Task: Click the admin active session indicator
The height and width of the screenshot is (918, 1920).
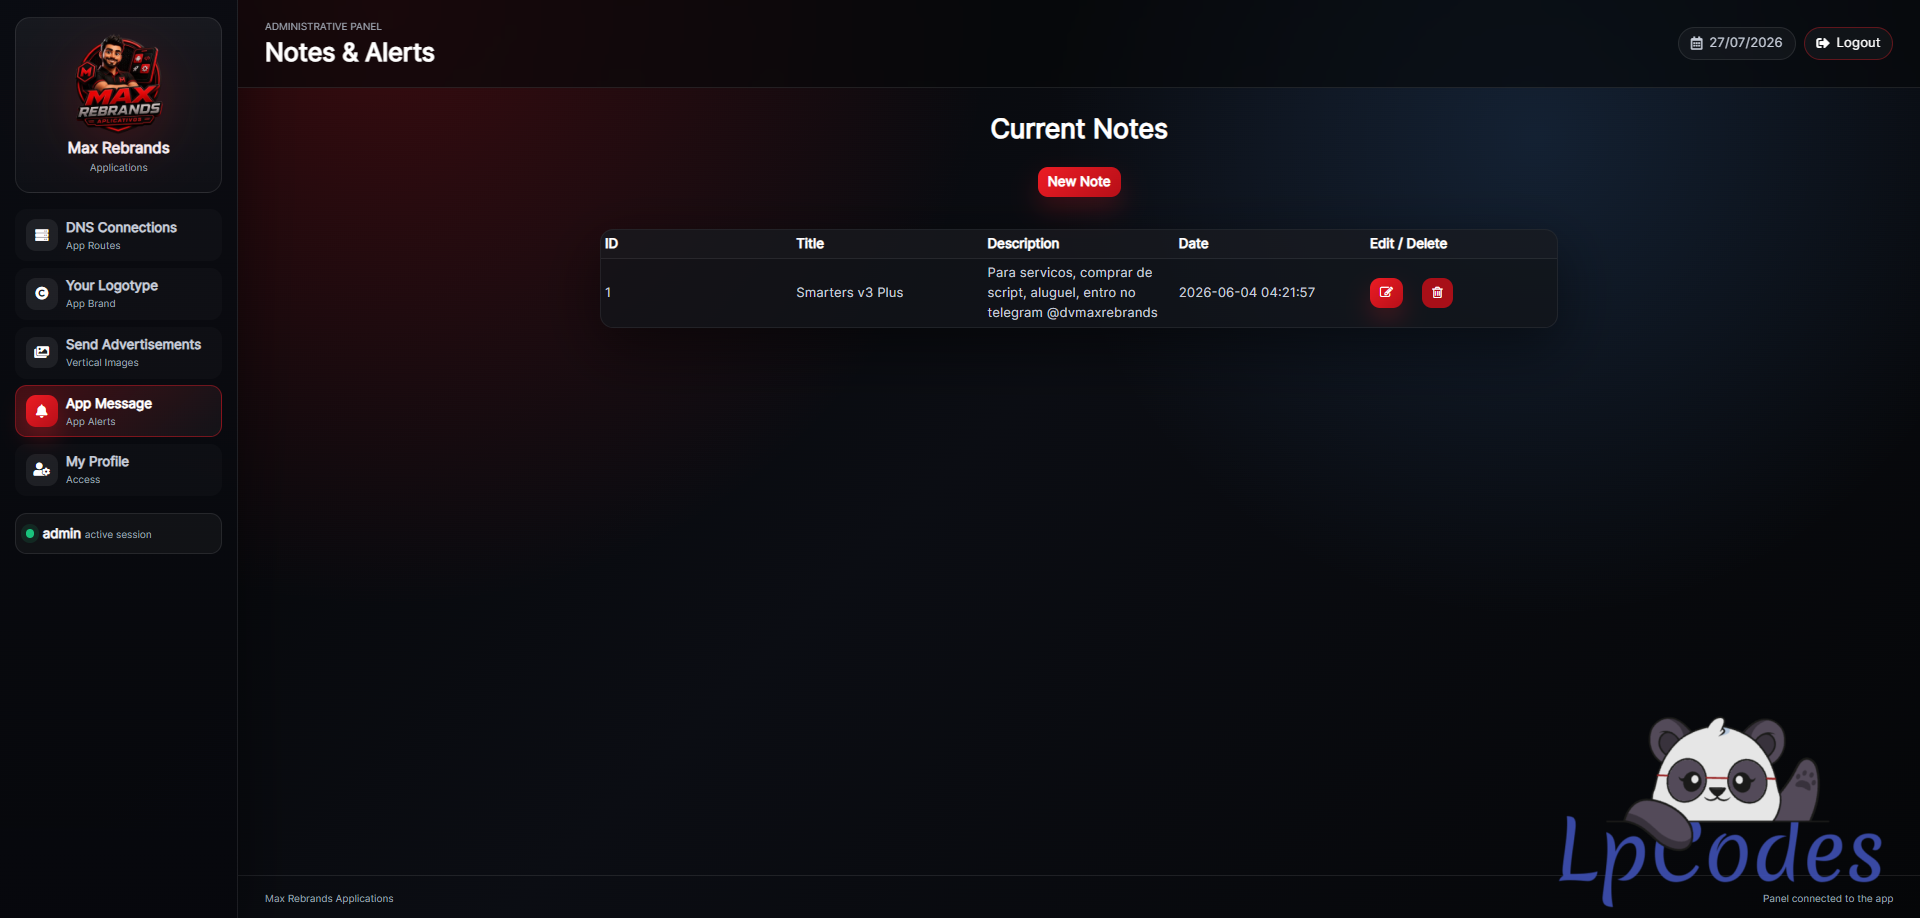Action: click(x=118, y=534)
